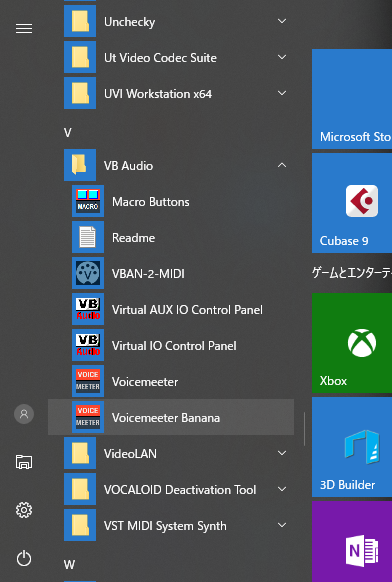This screenshot has width=392, height=582.
Task: Expand UVI Workstation x64 chevron
Action: point(282,93)
